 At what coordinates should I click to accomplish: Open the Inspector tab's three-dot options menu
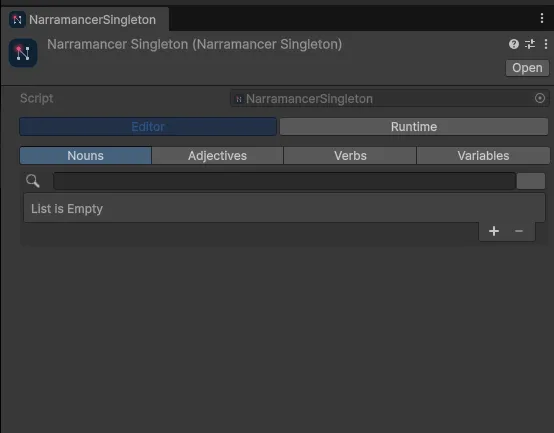click(542, 18)
